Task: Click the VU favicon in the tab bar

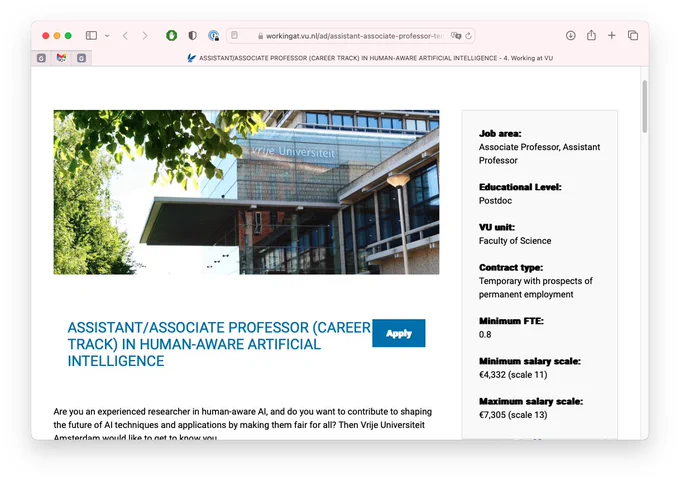Action: click(191, 58)
